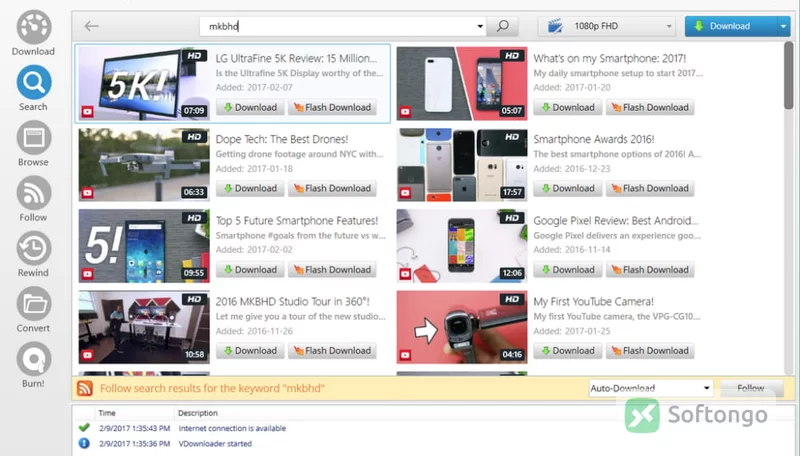Image resolution: width=800 pixels, height=456 pixels.
Task: Open the Follow section in sidebar
Action: (x=34, y=199)
